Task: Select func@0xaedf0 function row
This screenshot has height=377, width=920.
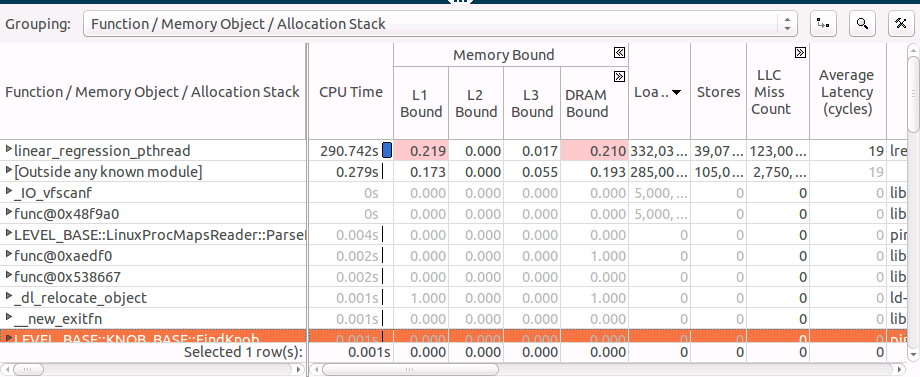Action: [63, 256]
